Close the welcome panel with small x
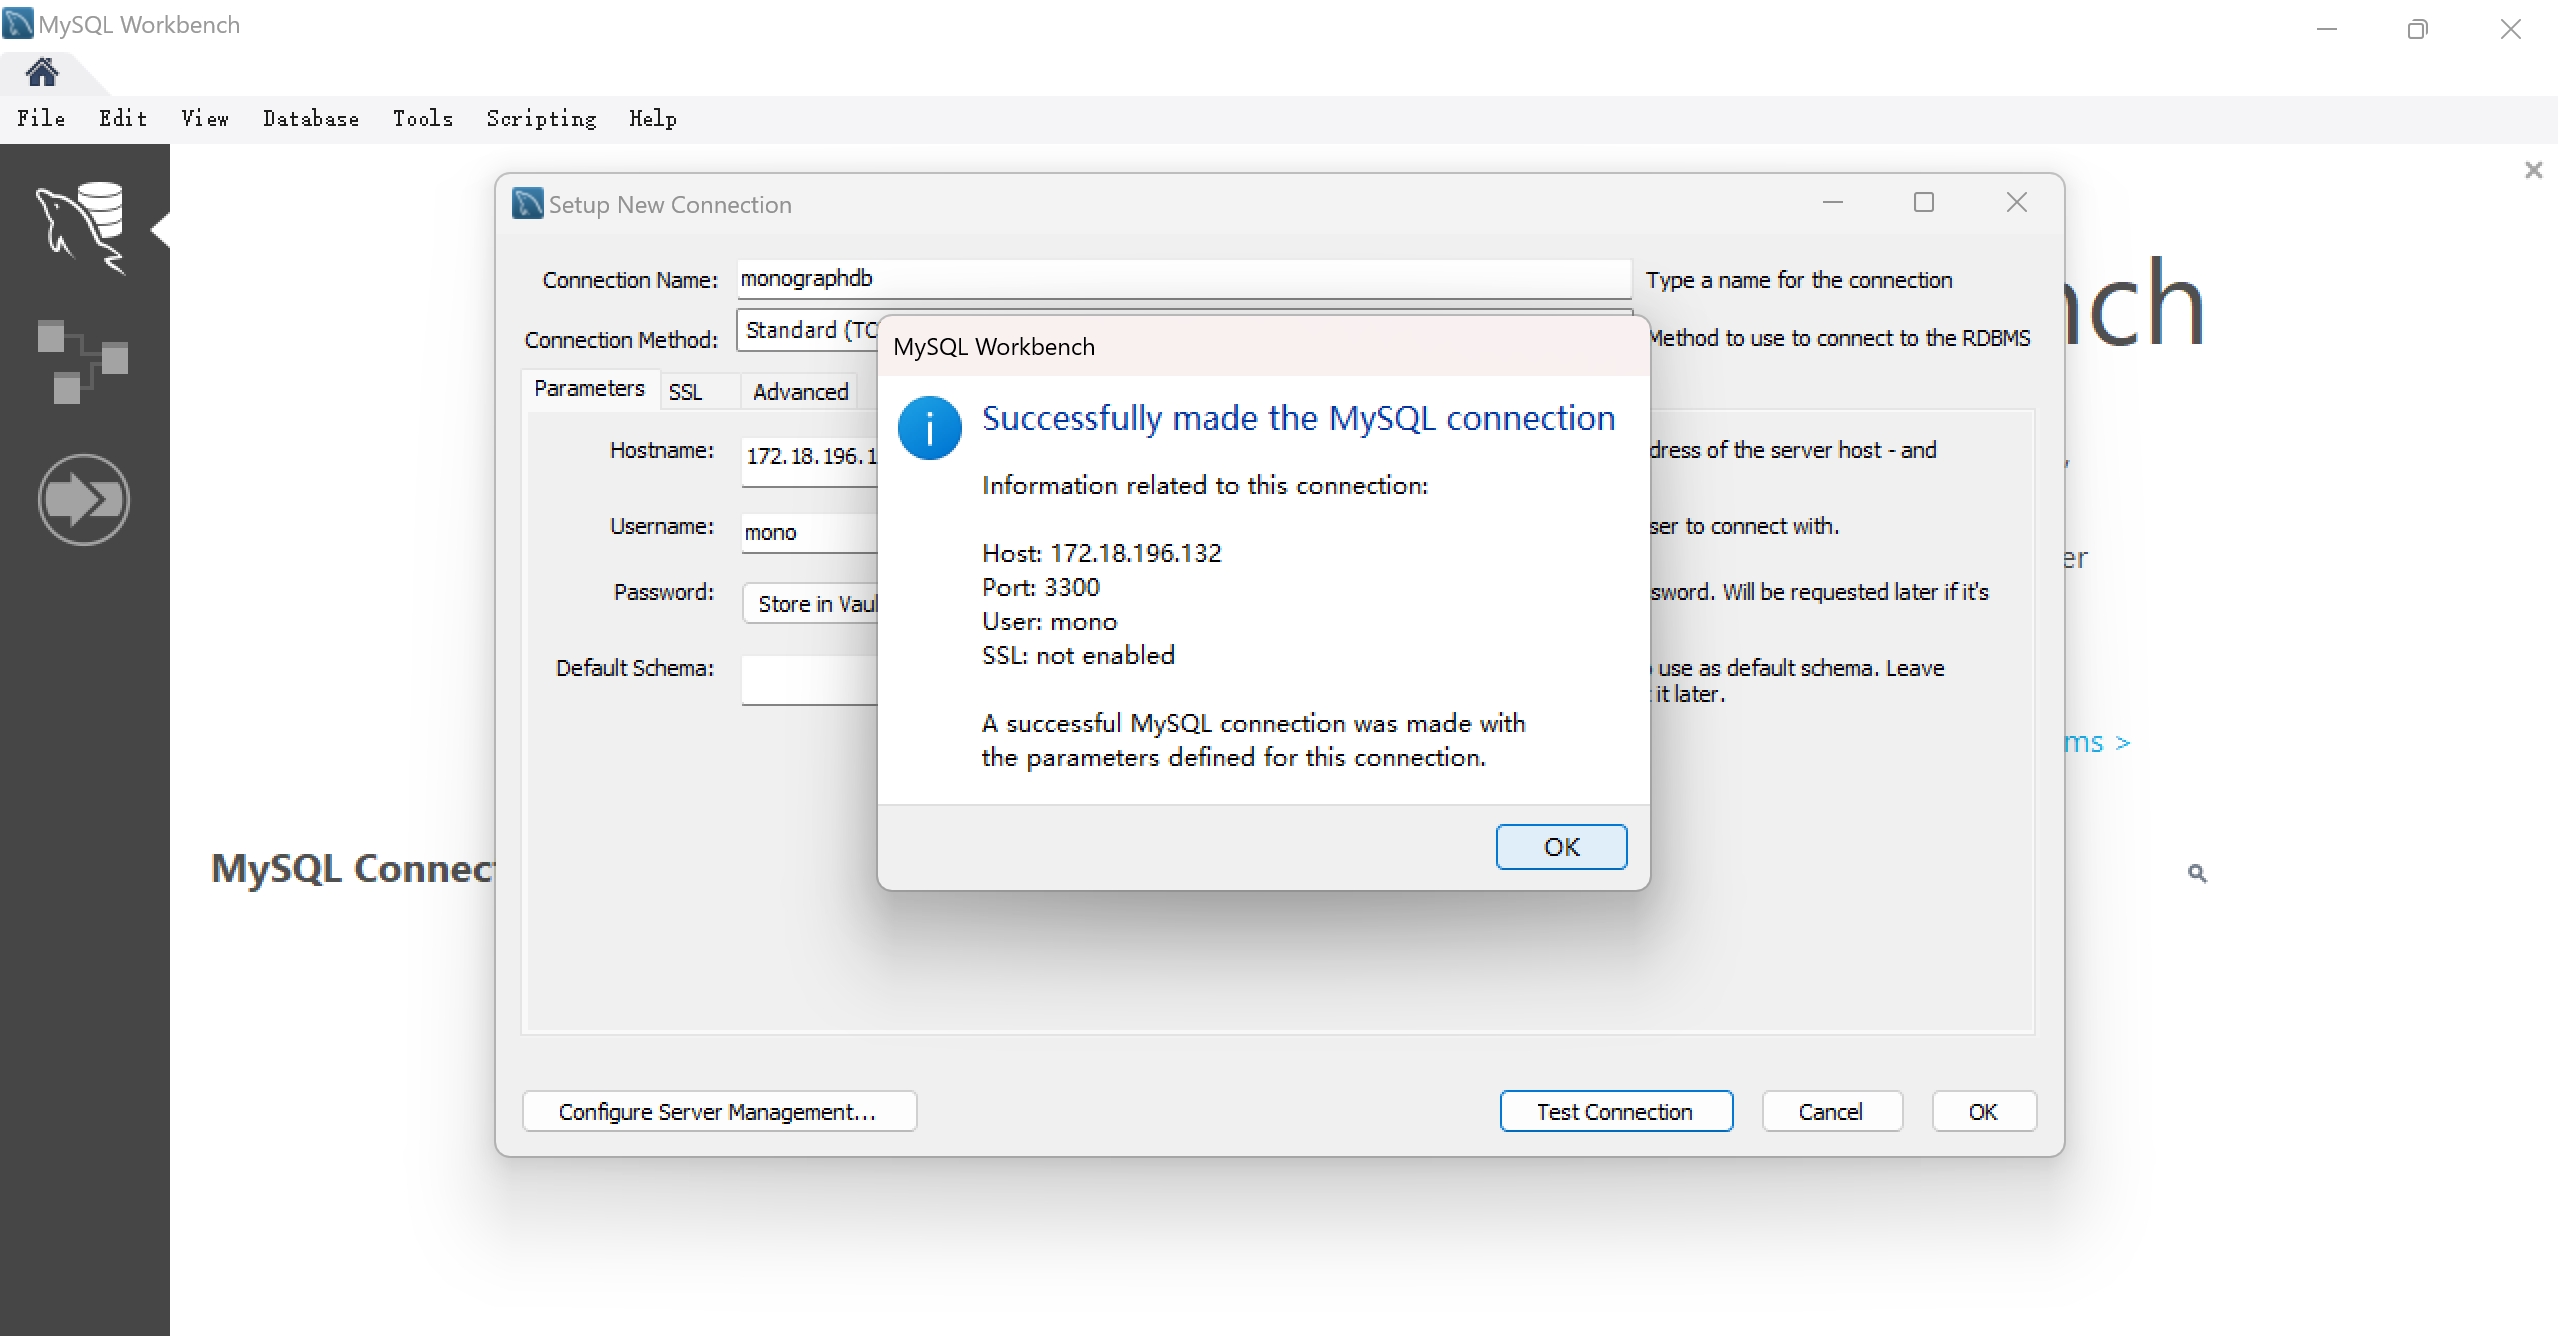Image resolution: width=2558 pixels, height=1336 pixels. (2533, 170)
